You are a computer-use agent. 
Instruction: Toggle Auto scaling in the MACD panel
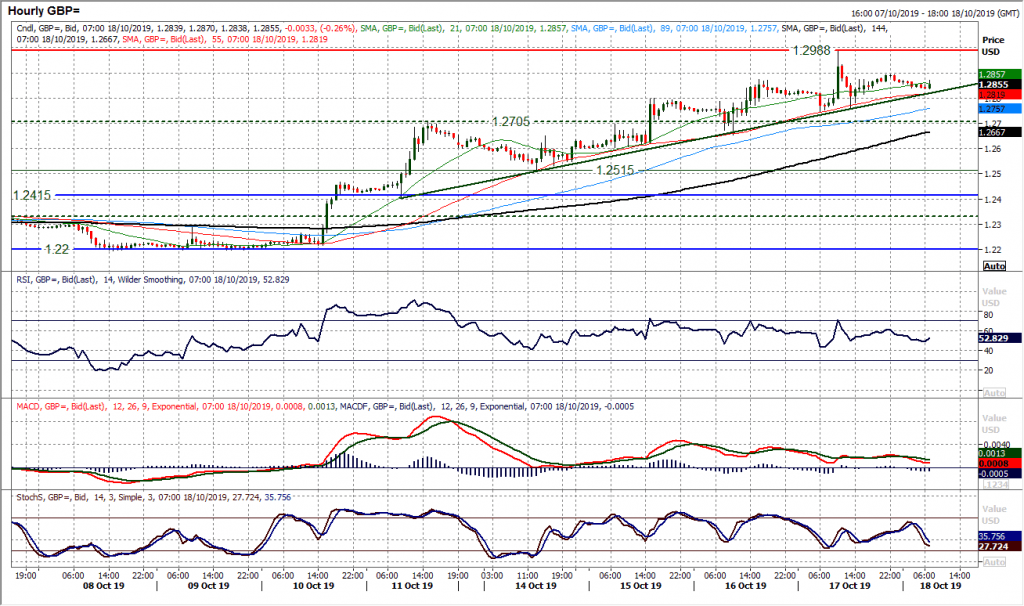pos(994,484)
